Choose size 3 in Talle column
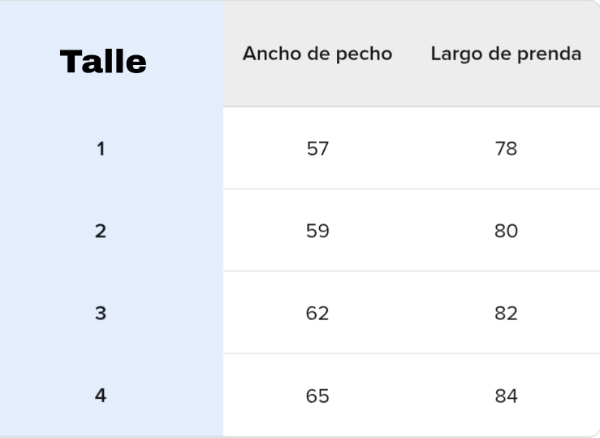This screenshot has height=438, width=600. click(100, 313)
